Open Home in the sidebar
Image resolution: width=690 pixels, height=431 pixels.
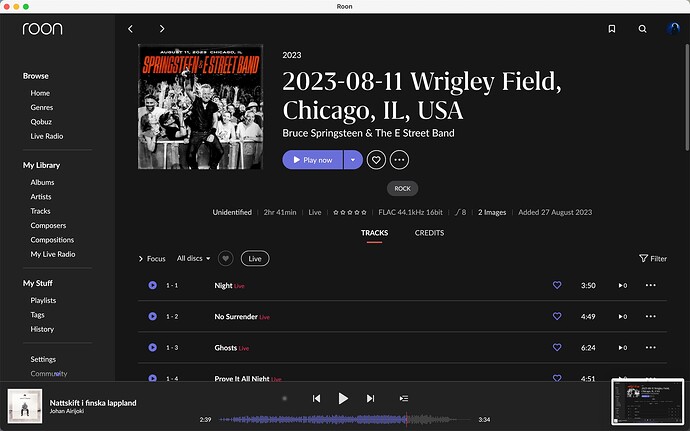(40, 93)
